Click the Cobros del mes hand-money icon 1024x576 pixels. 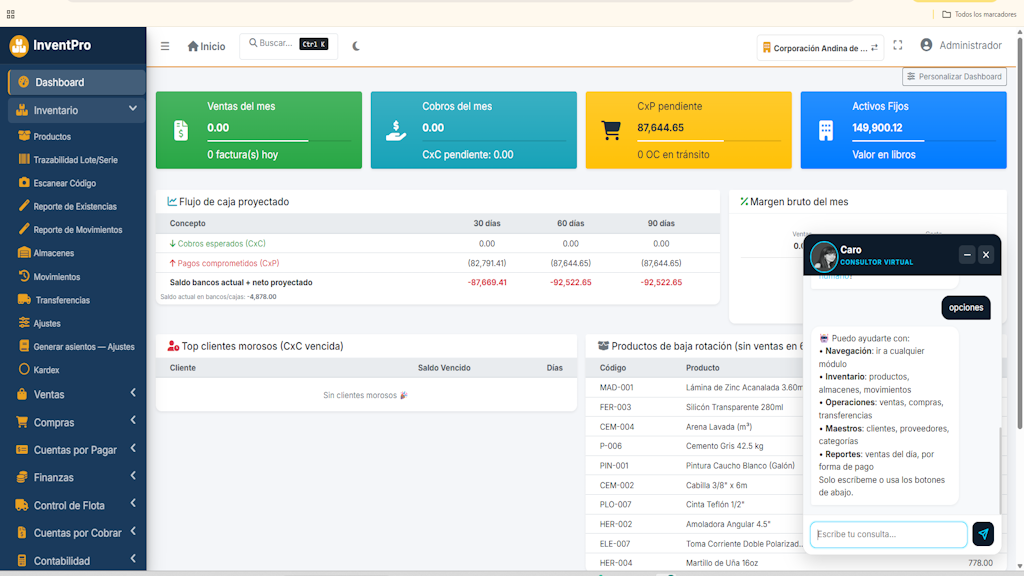[396, 131]
